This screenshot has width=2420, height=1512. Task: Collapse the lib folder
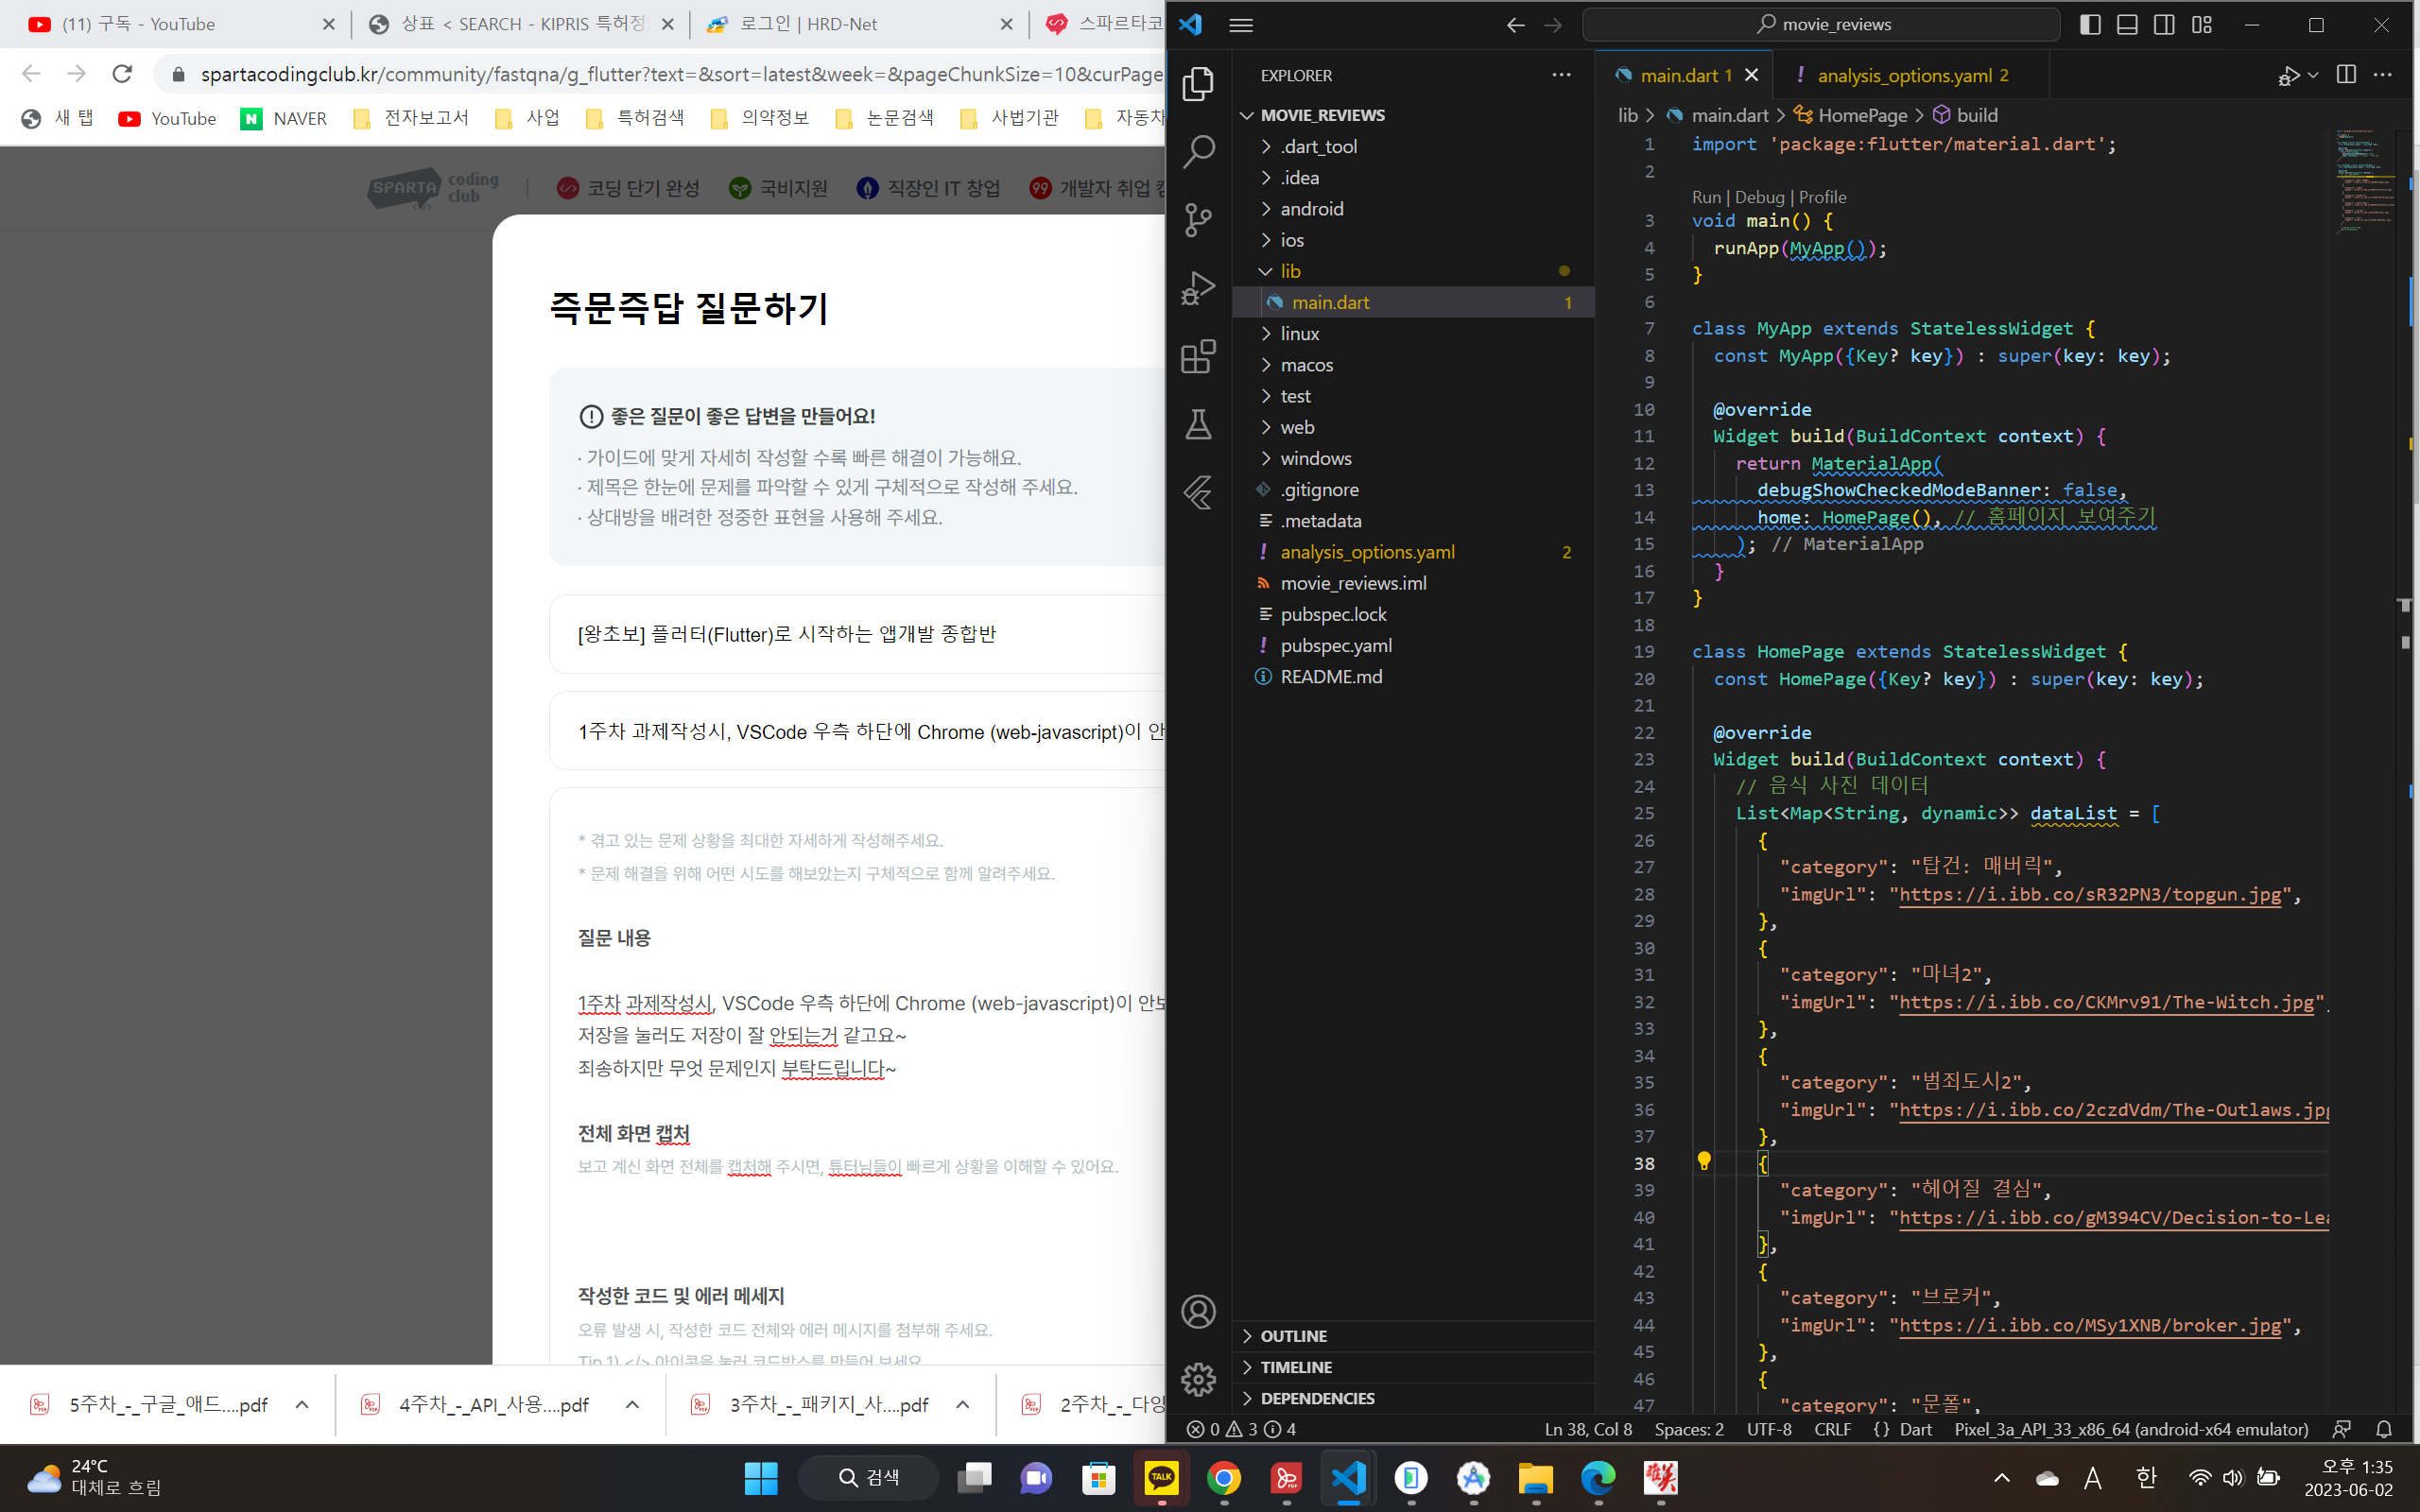(1413, 271)
